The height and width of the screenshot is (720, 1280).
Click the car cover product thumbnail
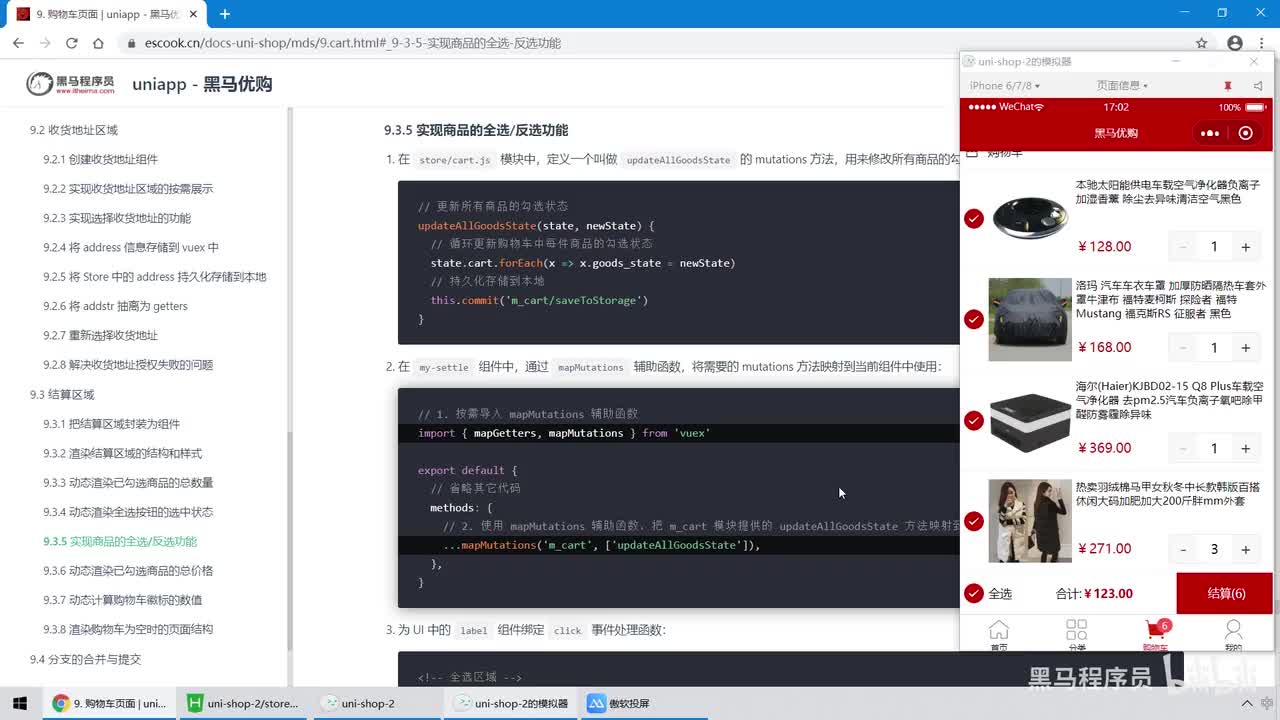[1030, 319]
